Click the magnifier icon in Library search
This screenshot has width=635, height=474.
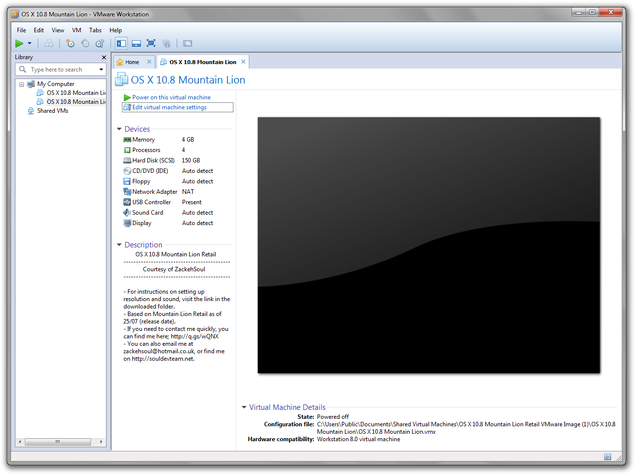pos(23,70)
